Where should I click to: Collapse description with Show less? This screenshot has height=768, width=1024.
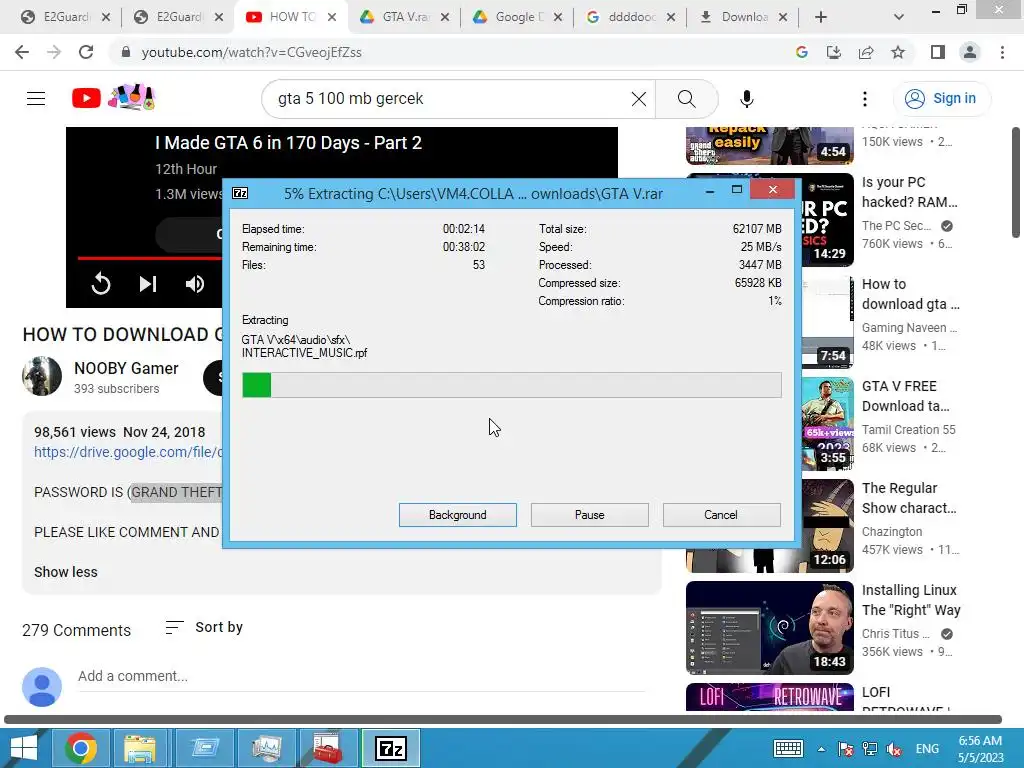click(65, 572)
